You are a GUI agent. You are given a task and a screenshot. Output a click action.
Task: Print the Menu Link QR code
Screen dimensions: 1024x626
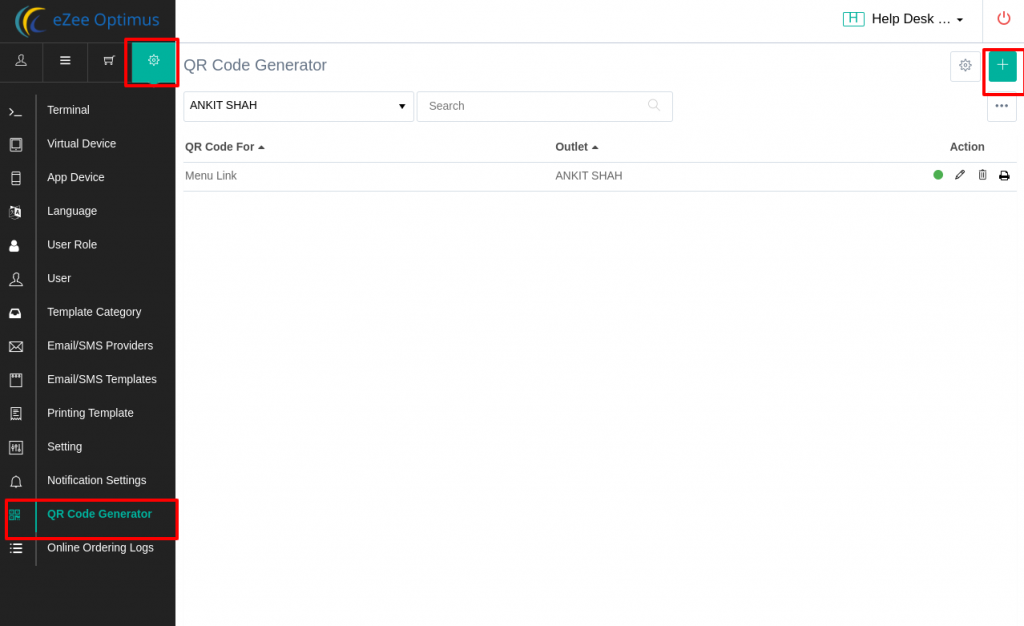pos(1004,176)
